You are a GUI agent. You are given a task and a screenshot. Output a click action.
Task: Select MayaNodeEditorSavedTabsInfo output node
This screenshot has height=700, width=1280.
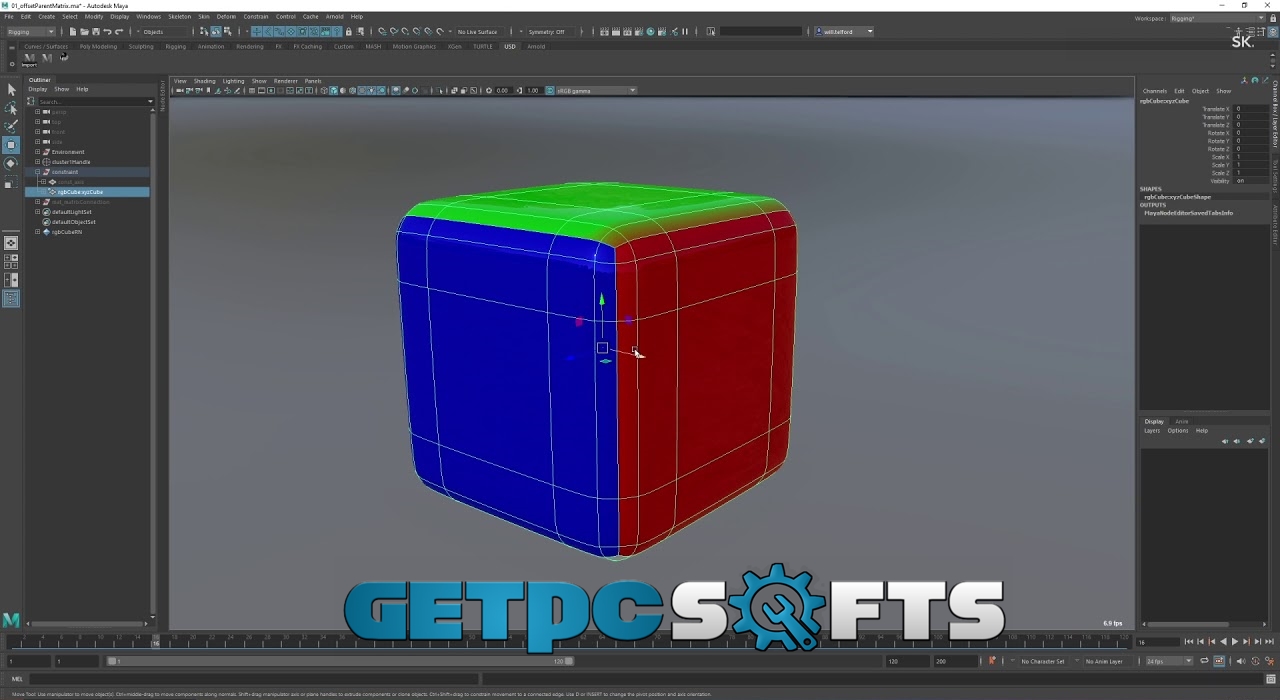coord(1188,213)
